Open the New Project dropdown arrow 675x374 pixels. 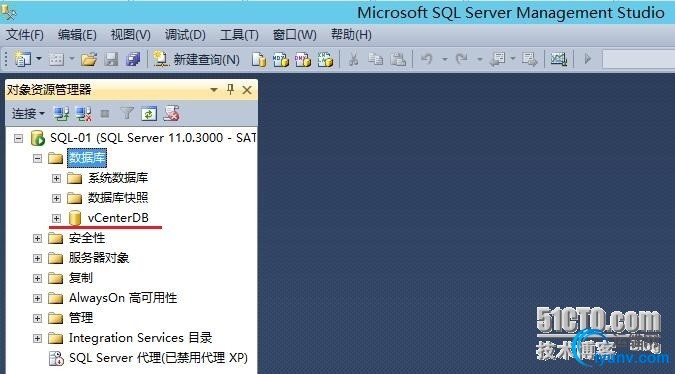(x=38, y=58)
